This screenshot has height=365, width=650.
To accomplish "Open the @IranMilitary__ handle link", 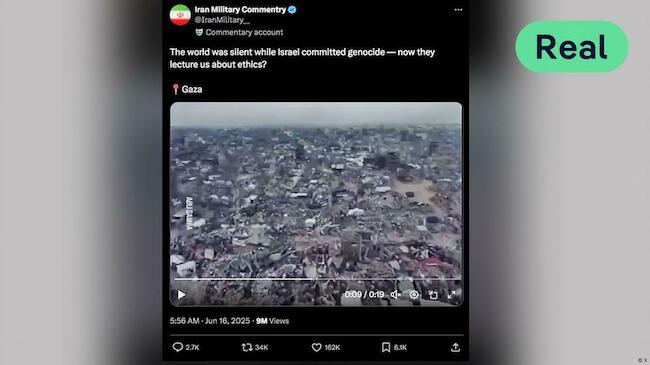I will tap(222, 20).
